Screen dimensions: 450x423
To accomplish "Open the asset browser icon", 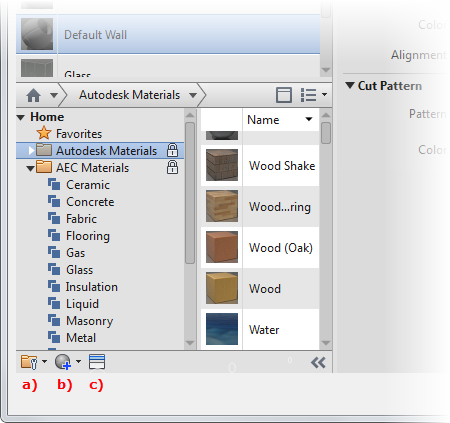I will [x=97, y=362].
